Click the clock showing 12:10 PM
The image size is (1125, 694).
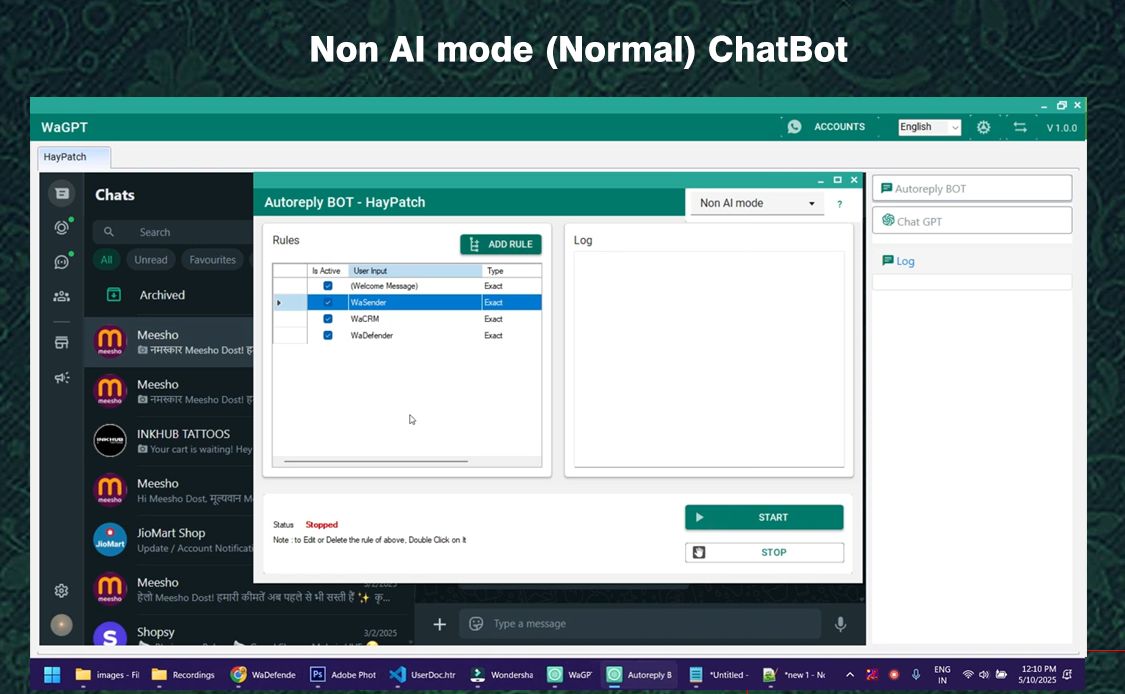pos(1038,669)
